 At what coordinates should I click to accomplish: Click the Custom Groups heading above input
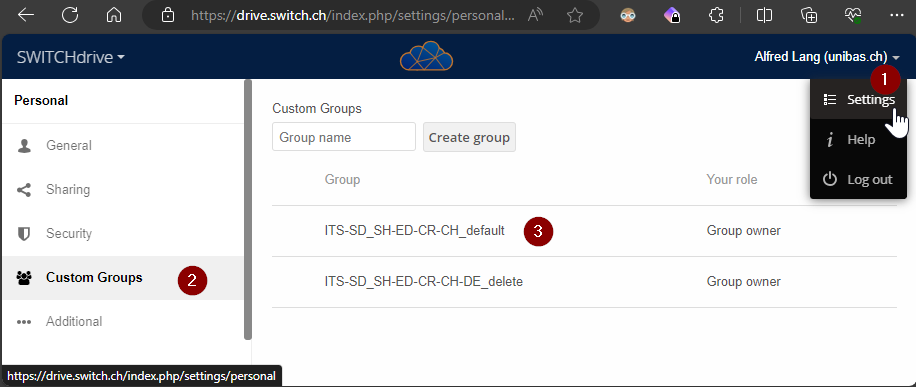(x=317, y=109)
